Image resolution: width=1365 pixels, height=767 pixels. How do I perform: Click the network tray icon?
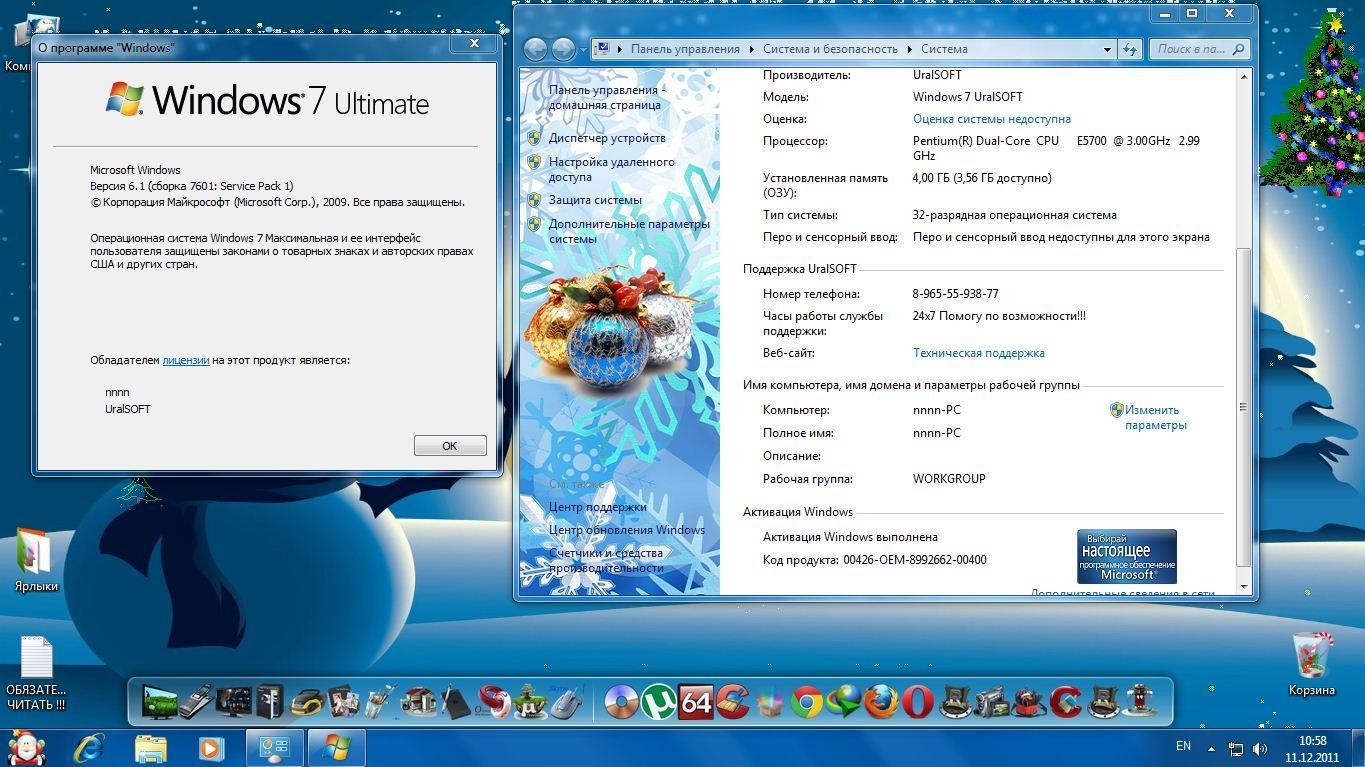(x=1236, y=748)
